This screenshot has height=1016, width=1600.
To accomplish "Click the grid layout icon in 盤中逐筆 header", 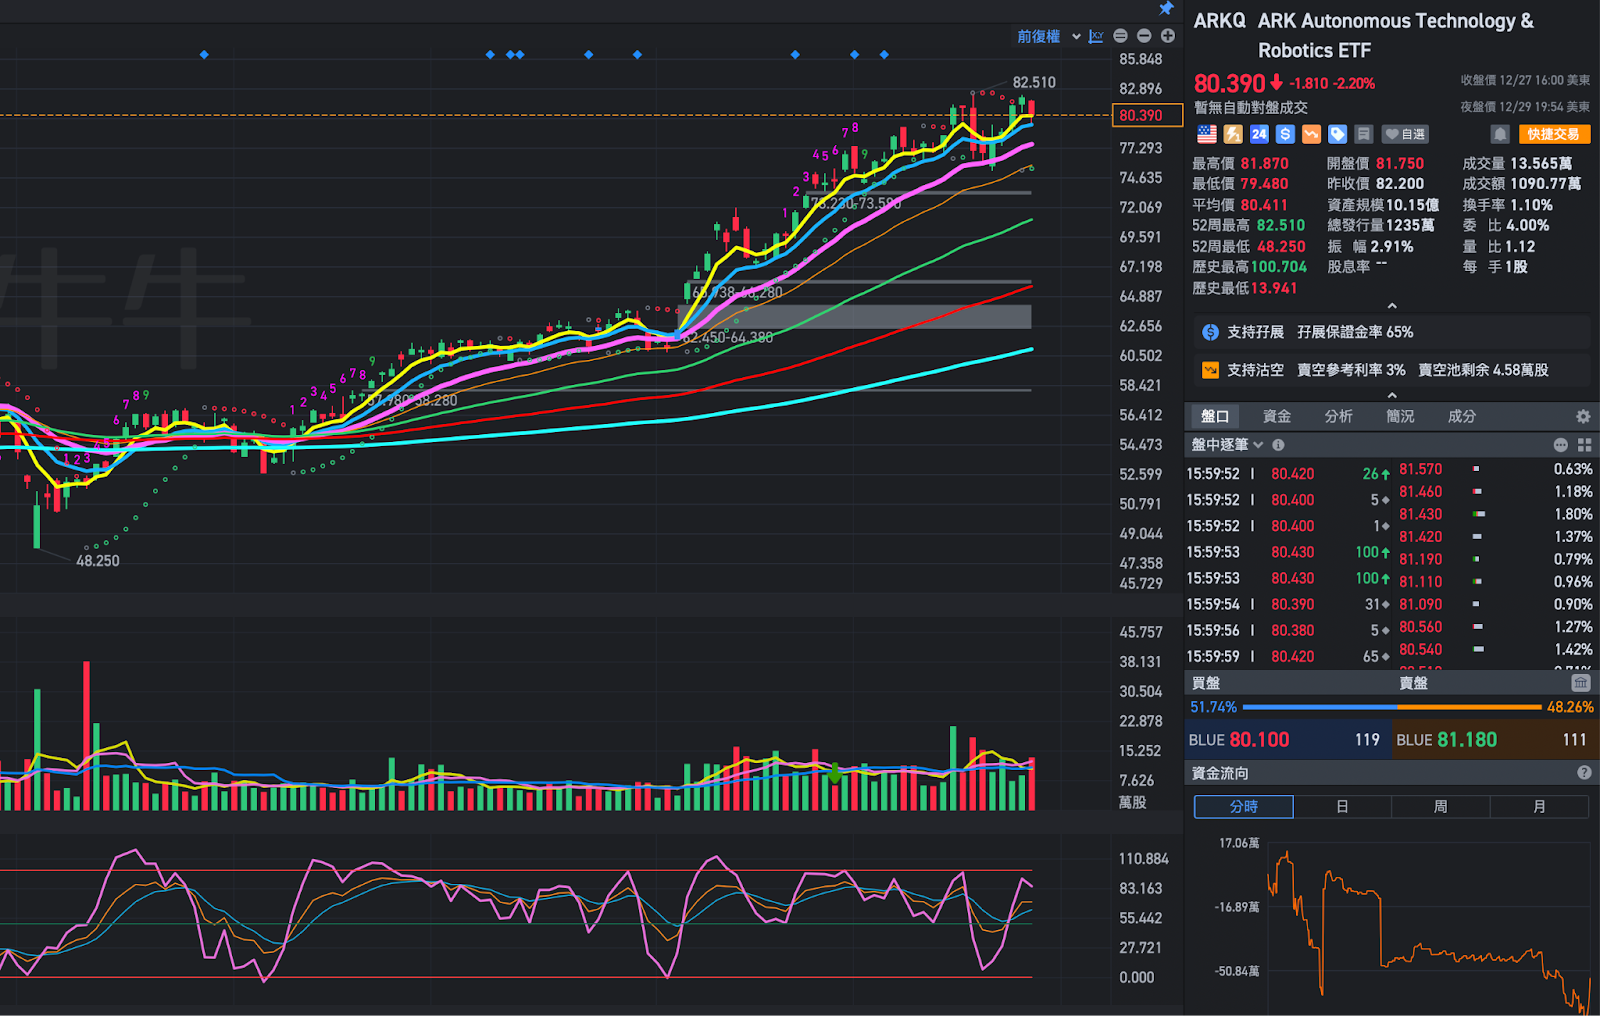I will (1584, 445).
